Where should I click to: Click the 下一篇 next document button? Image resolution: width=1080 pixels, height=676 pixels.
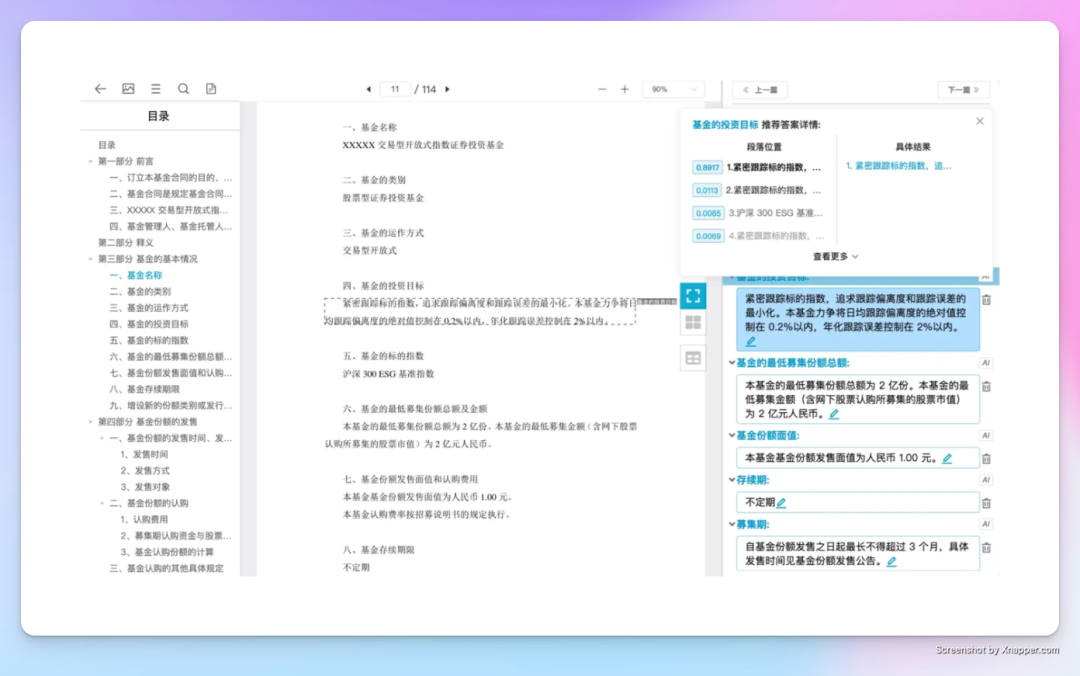[x=963, y=90]
